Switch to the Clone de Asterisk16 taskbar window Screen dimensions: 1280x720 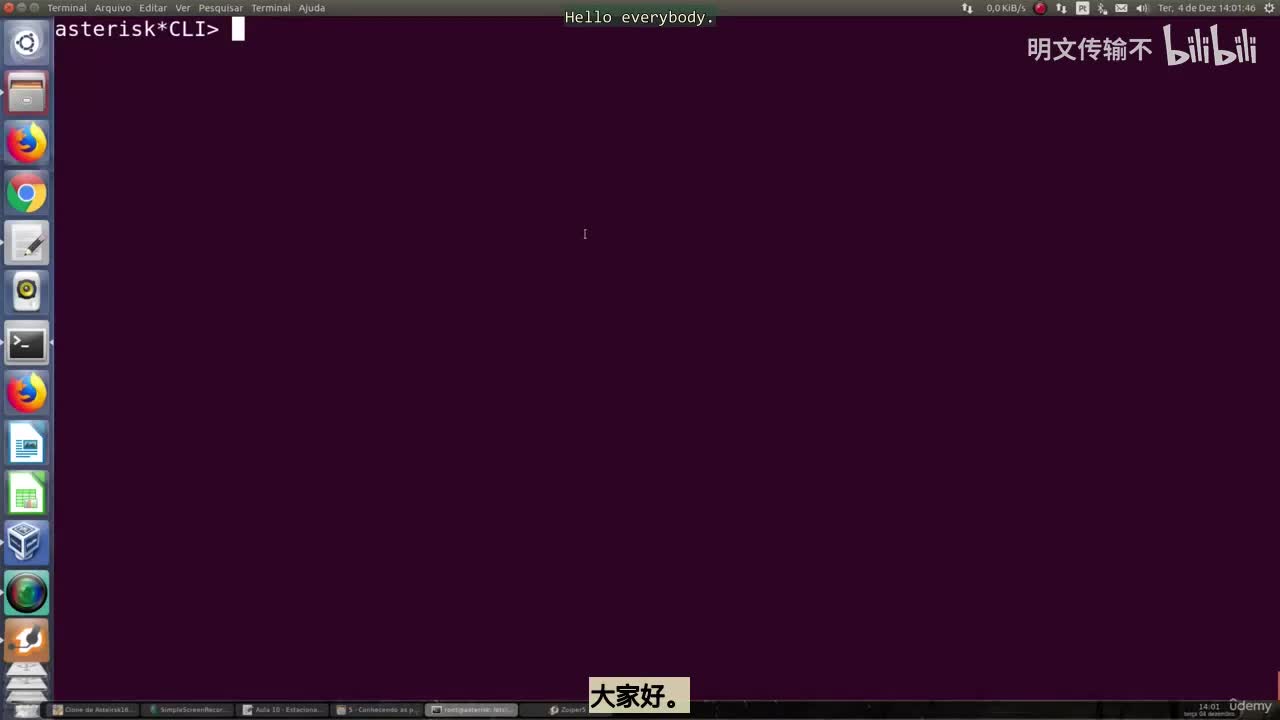click(x=92, y=710)
